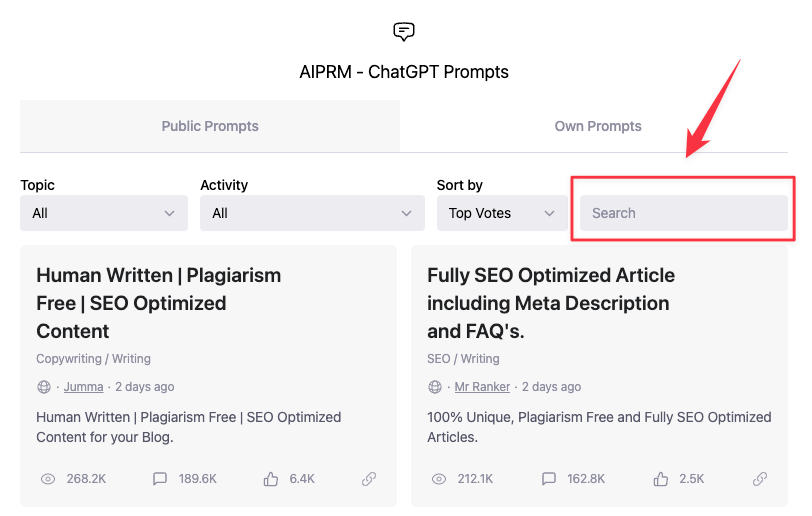
Task: Click globe icon next to Jumma
Action: tap(44, 387)
